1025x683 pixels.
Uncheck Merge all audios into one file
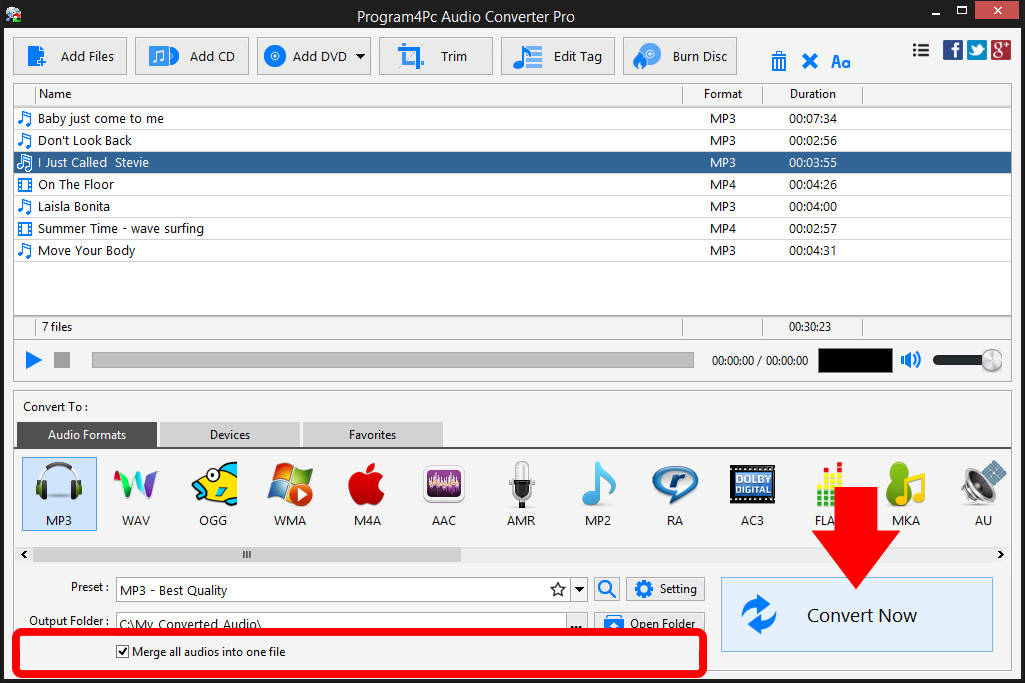[122, 651]
